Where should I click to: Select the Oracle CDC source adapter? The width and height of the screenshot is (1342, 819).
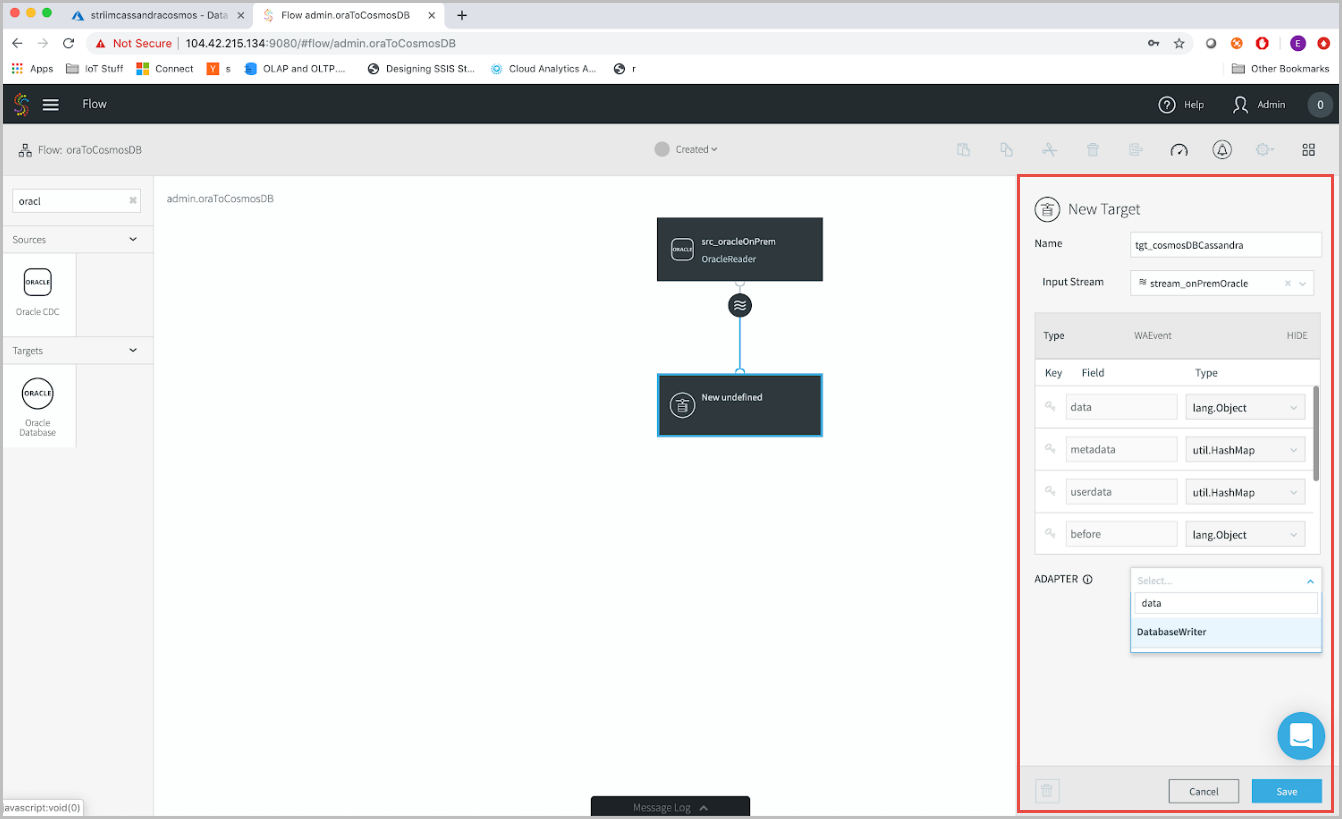tap(38, 293)
